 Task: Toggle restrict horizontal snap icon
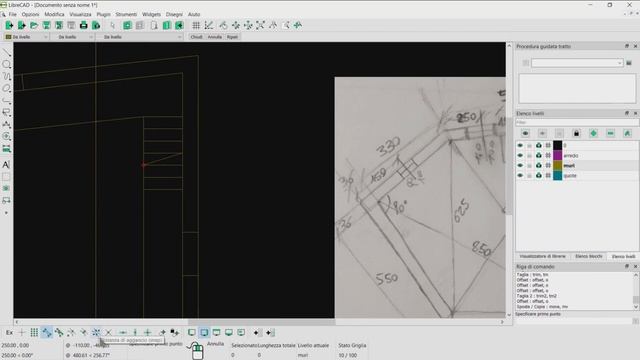122,333
